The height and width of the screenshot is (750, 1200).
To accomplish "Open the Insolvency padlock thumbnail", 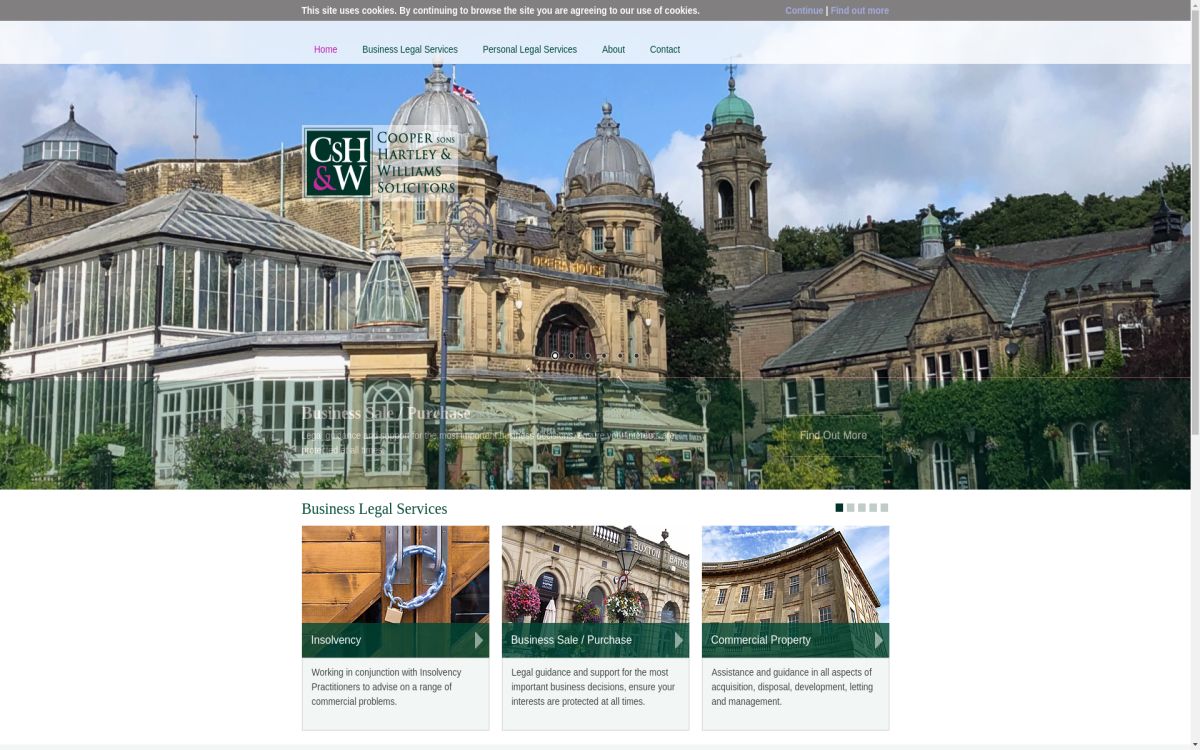I will pyautogui.click(x=395, y=574).
